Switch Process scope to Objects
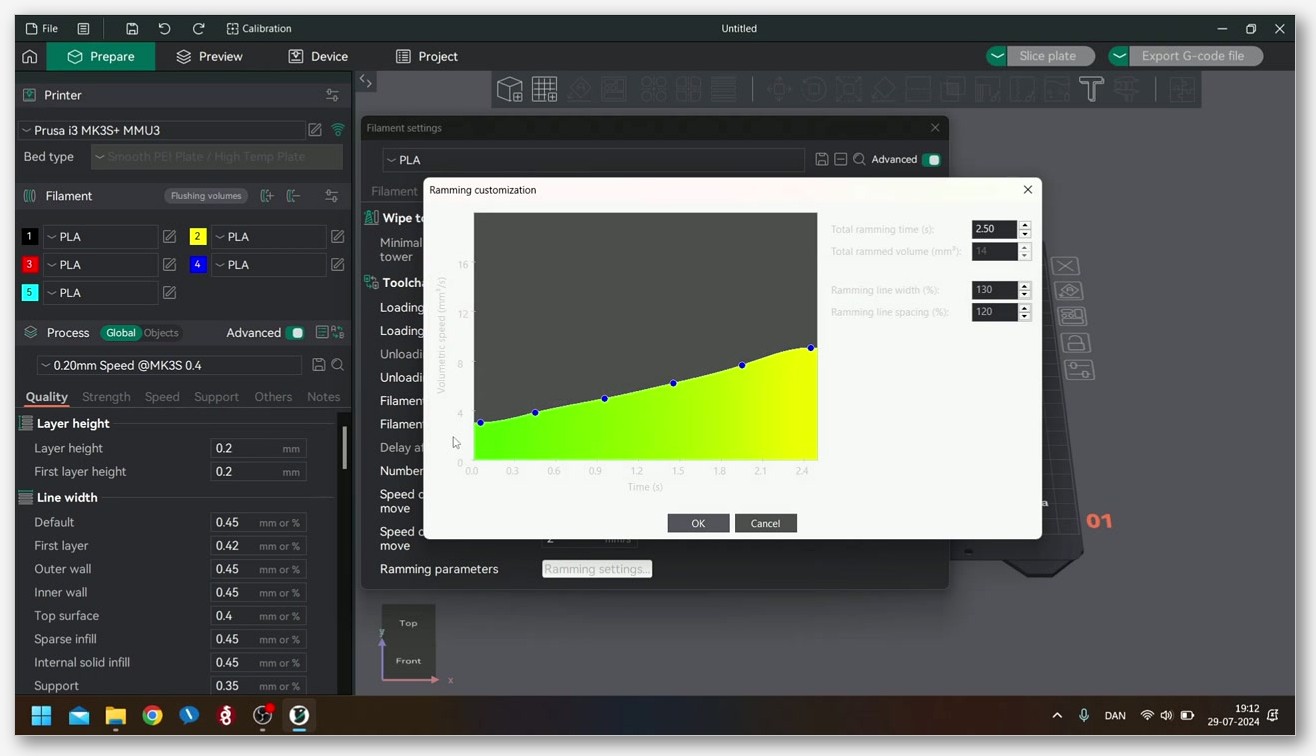Image resolution: width=1316 pixels, height=756 pixels. coord(161,333)
